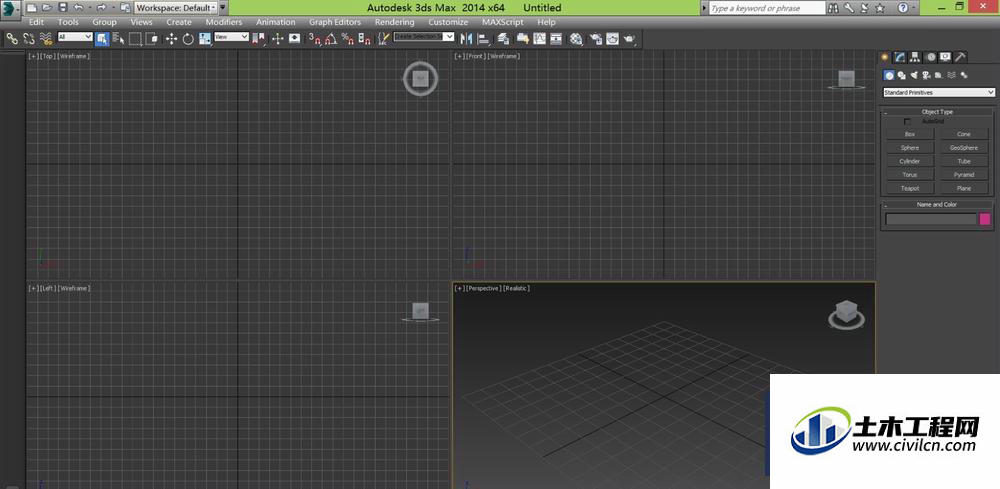Activate the Select and Move tool
The image size is (1000, 489).
point(172,39)
